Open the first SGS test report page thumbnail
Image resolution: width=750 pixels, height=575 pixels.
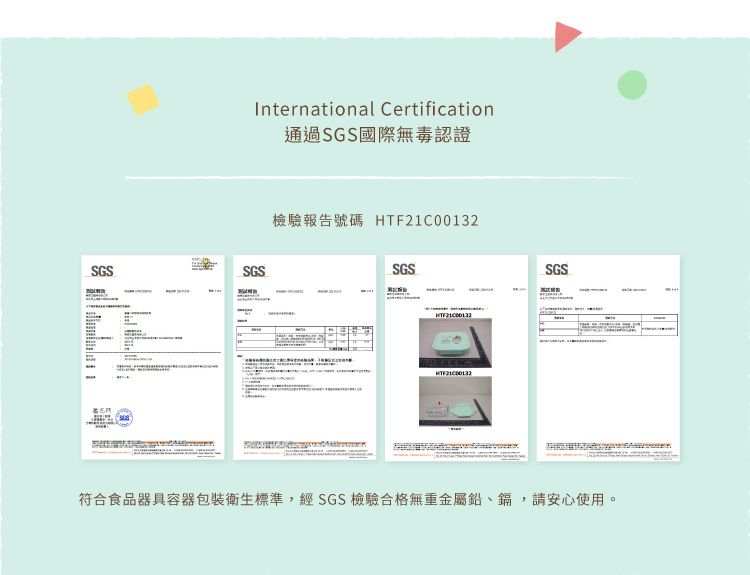[153, 357]
